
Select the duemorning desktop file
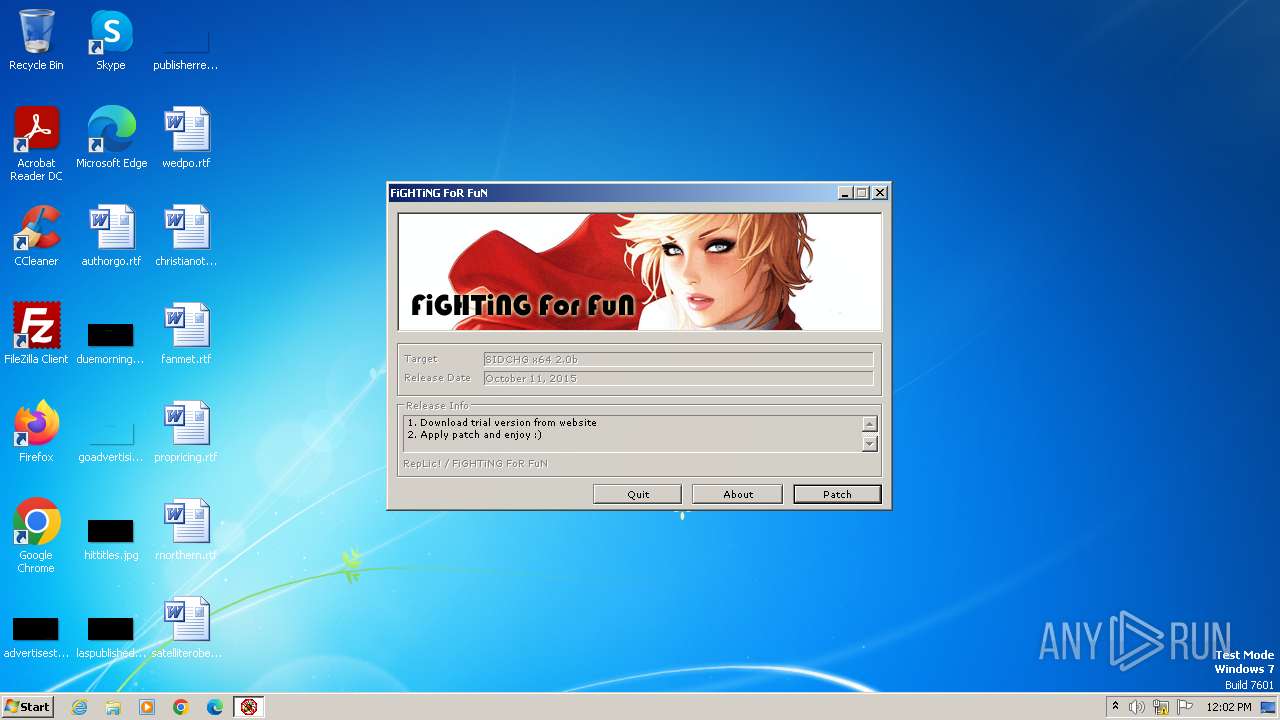[110, 340]
